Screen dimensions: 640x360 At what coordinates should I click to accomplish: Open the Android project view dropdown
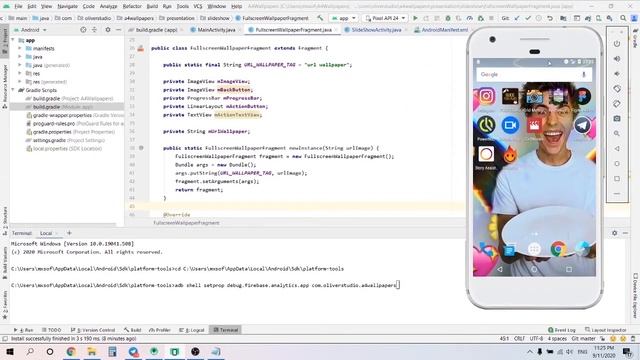point(30,30)
